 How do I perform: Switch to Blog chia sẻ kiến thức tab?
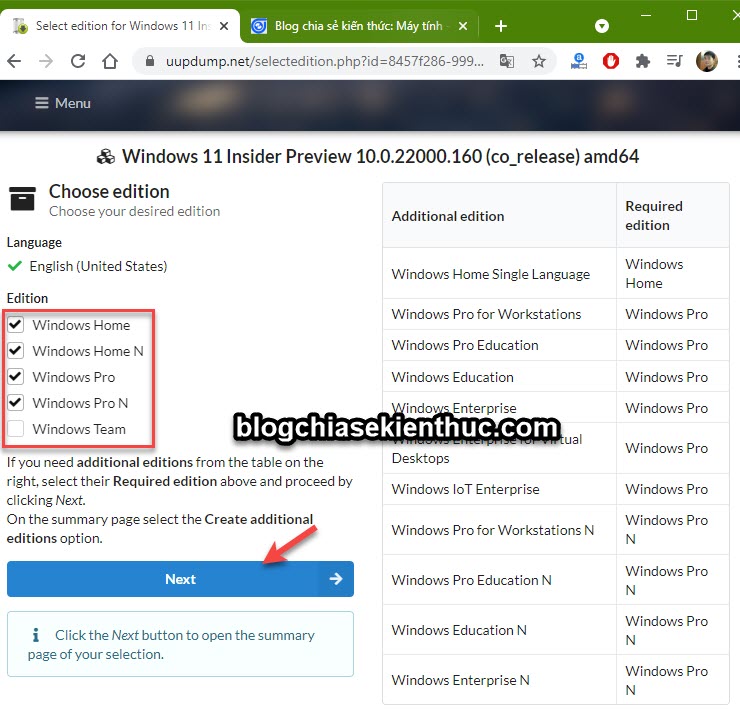click(x=359, y=25)
